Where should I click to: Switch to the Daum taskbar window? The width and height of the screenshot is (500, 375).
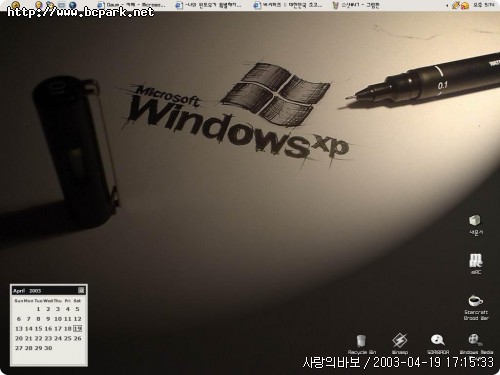click(131, 5)
